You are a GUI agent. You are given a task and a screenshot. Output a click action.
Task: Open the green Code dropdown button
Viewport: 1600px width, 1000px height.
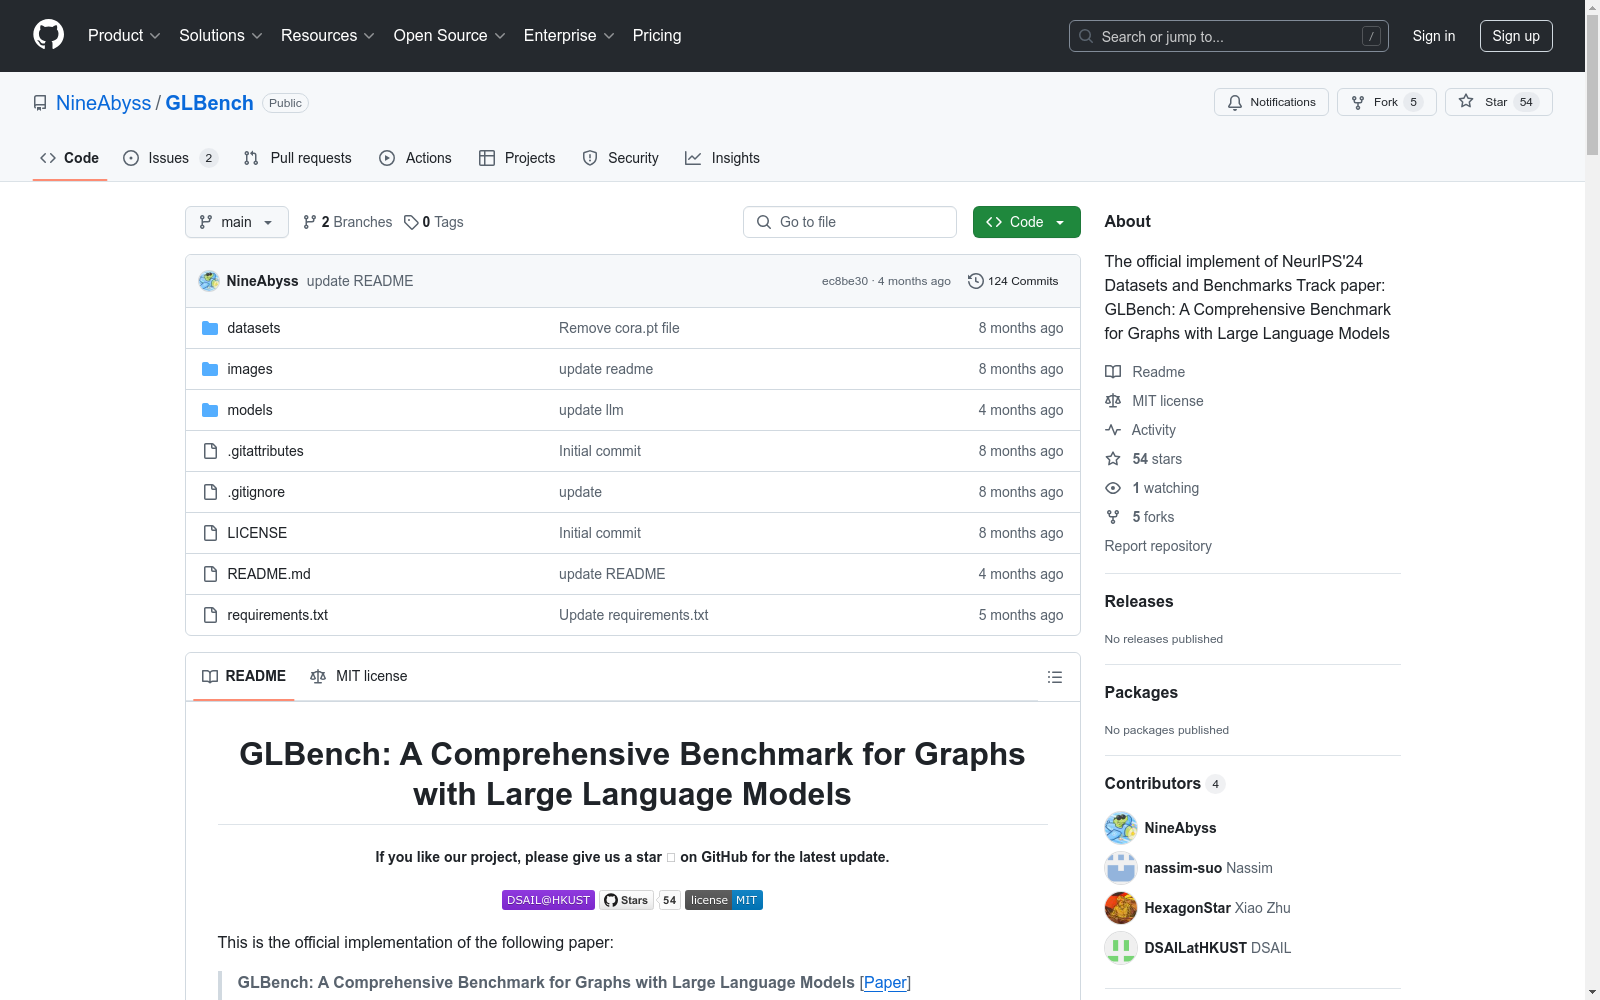click(1027, 222)
